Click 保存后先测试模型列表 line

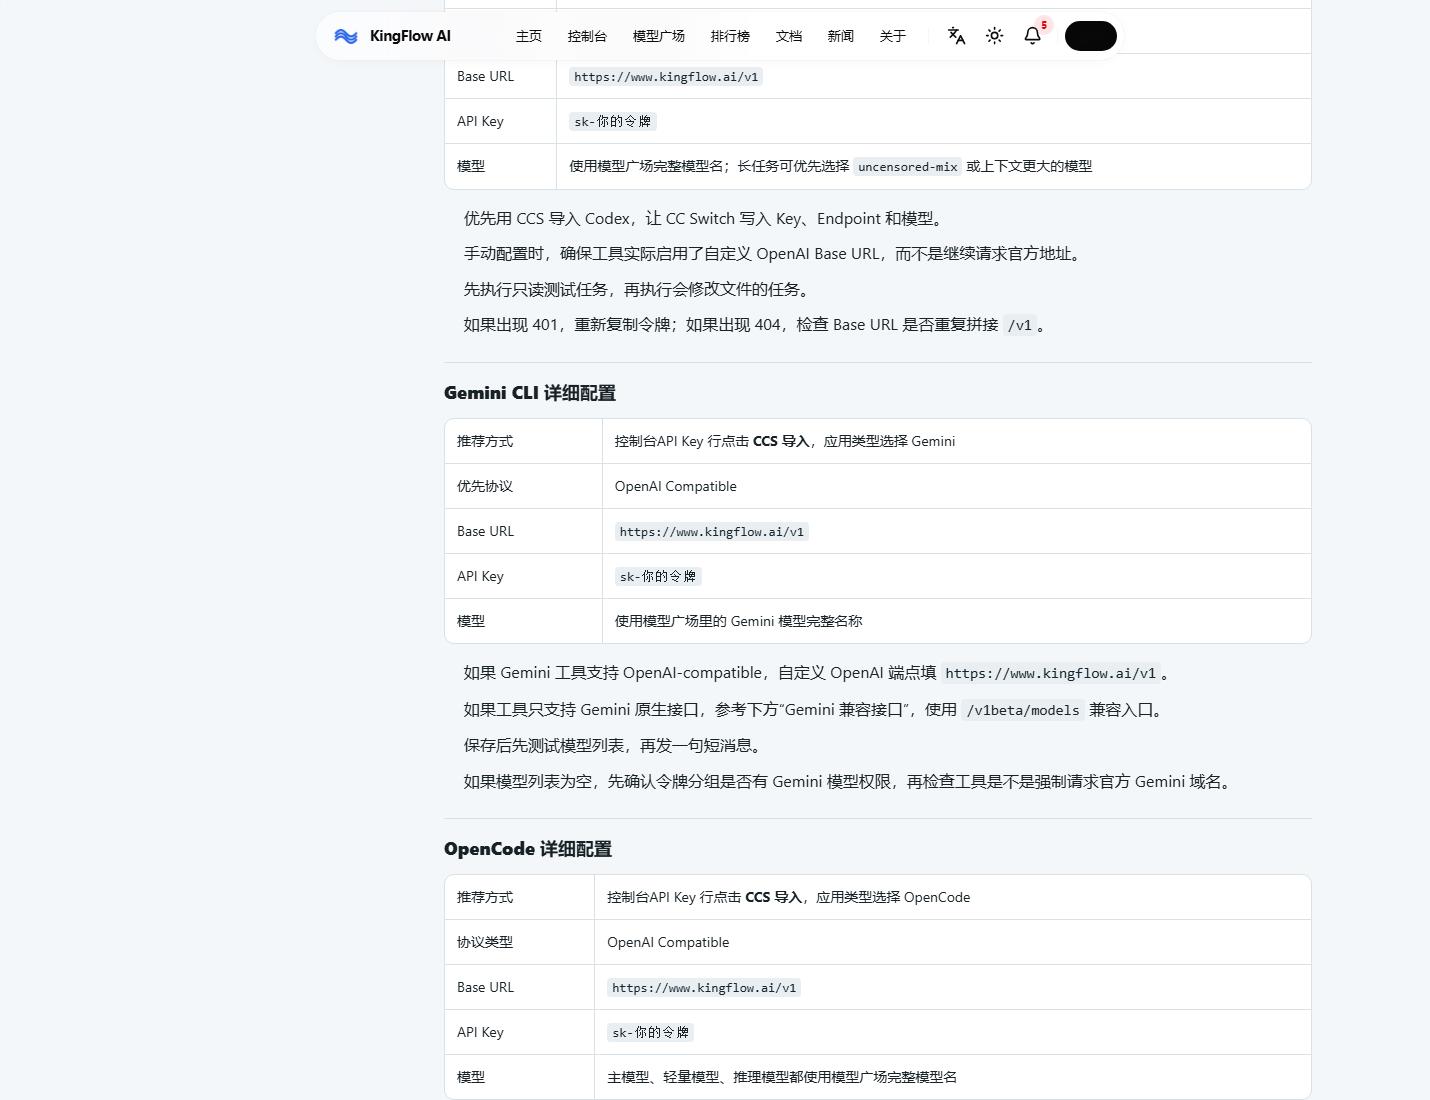pyautogui.click(x=615, y=746)
